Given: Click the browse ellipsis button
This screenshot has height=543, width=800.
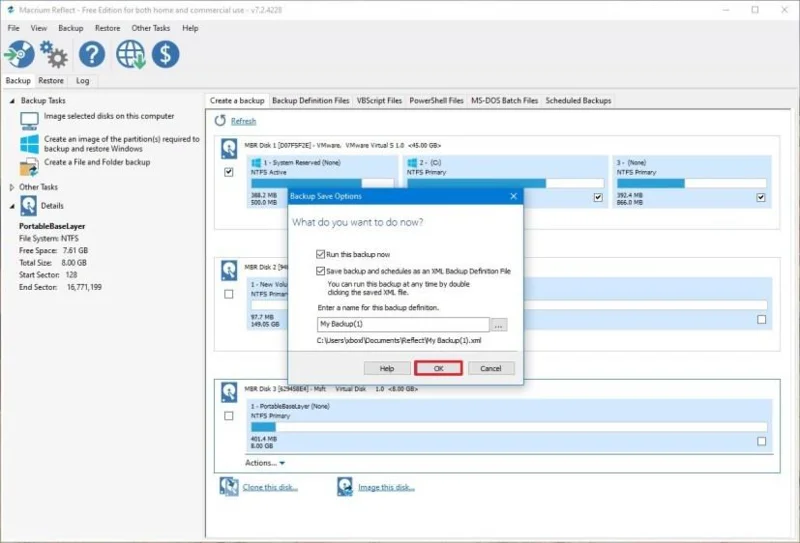Looking at the screenshot, I should (x=498, y=325).
